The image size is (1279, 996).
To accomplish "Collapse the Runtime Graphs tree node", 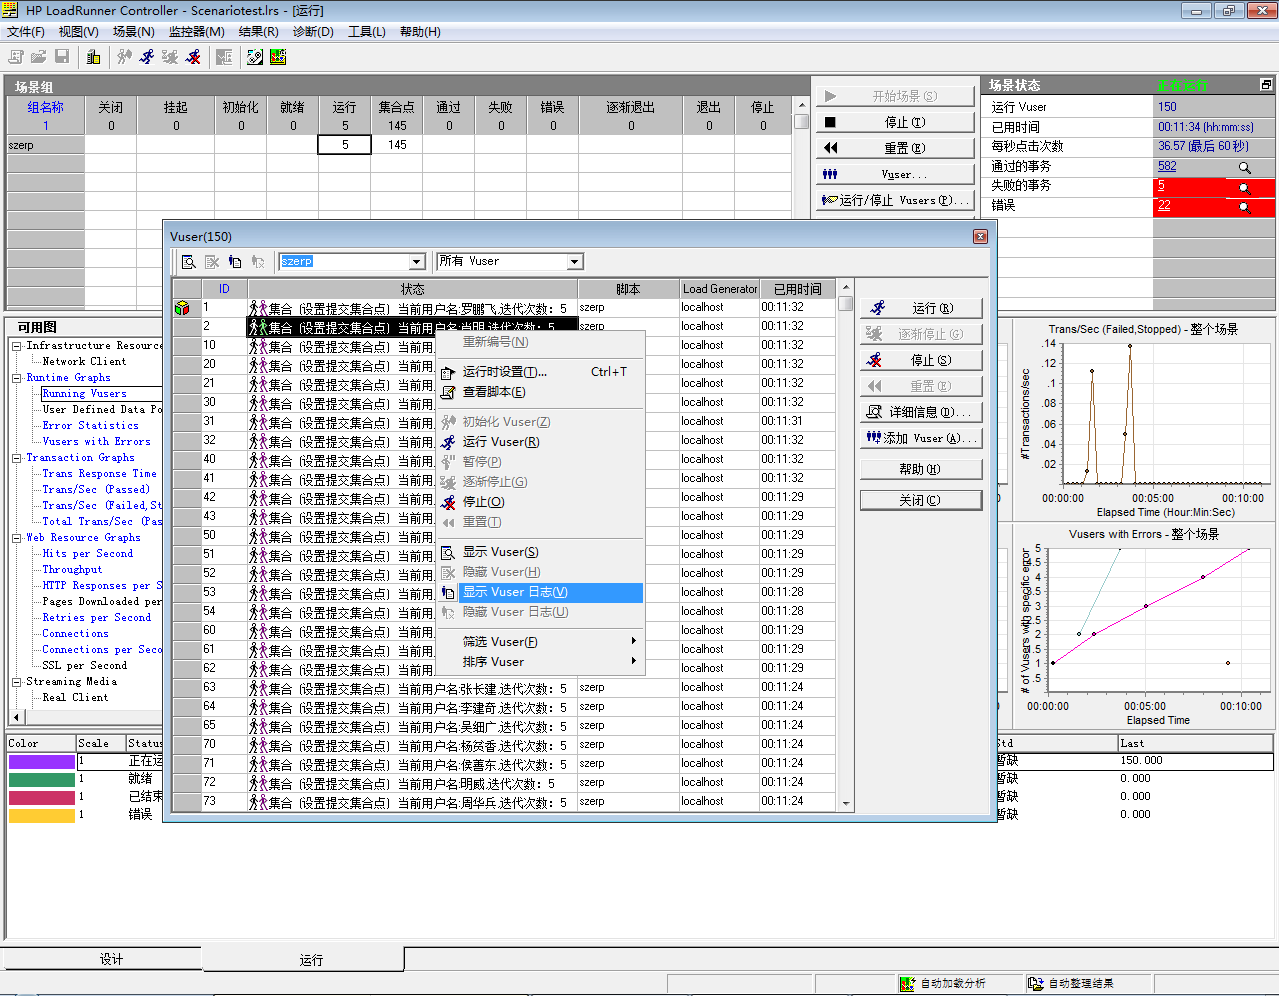I will tap(17, 378).
